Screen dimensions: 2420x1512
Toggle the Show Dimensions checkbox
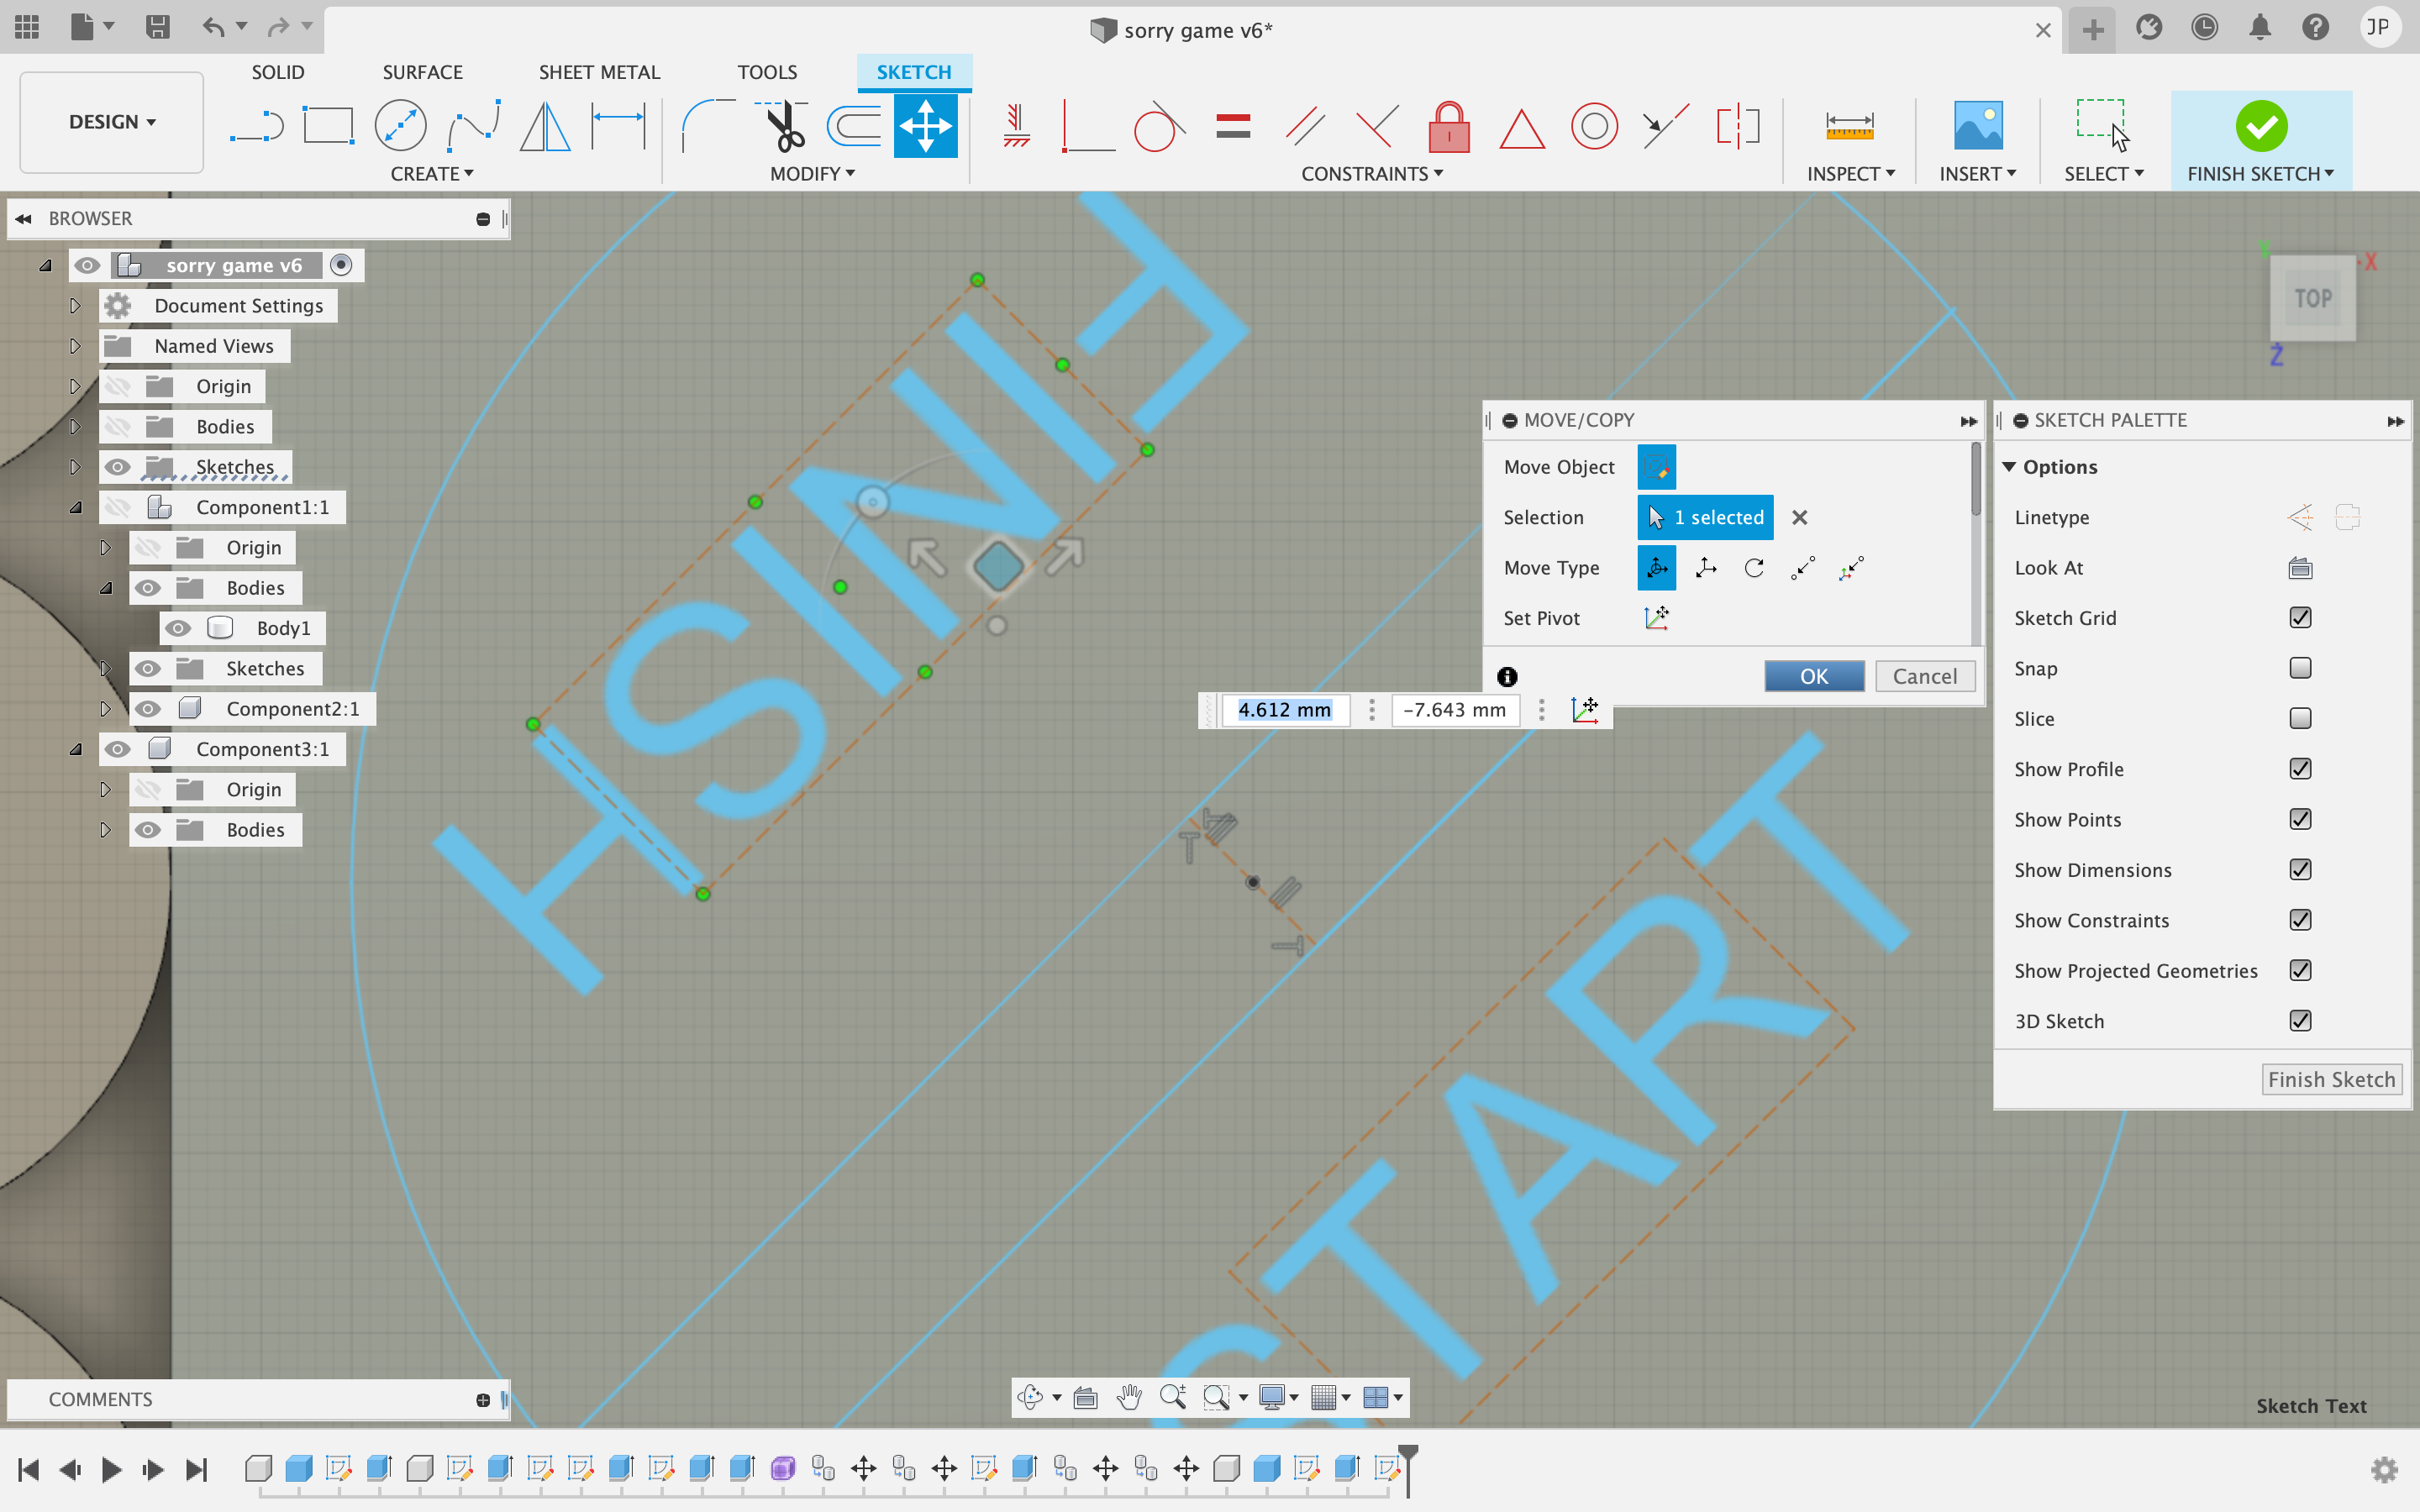click(x=2300, y=870)
